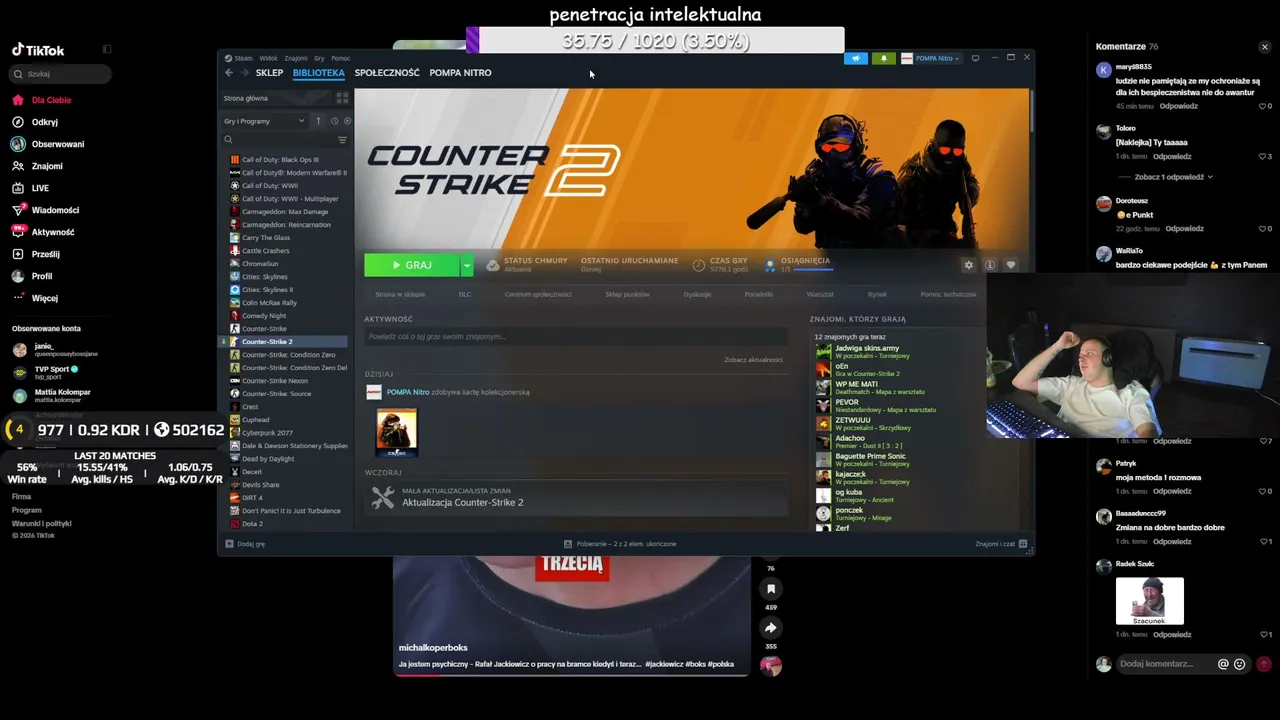This screenshot has width=1280, height=720.
Task: Close the TikTok Komentarze panel
Action: coord(1264,47)
